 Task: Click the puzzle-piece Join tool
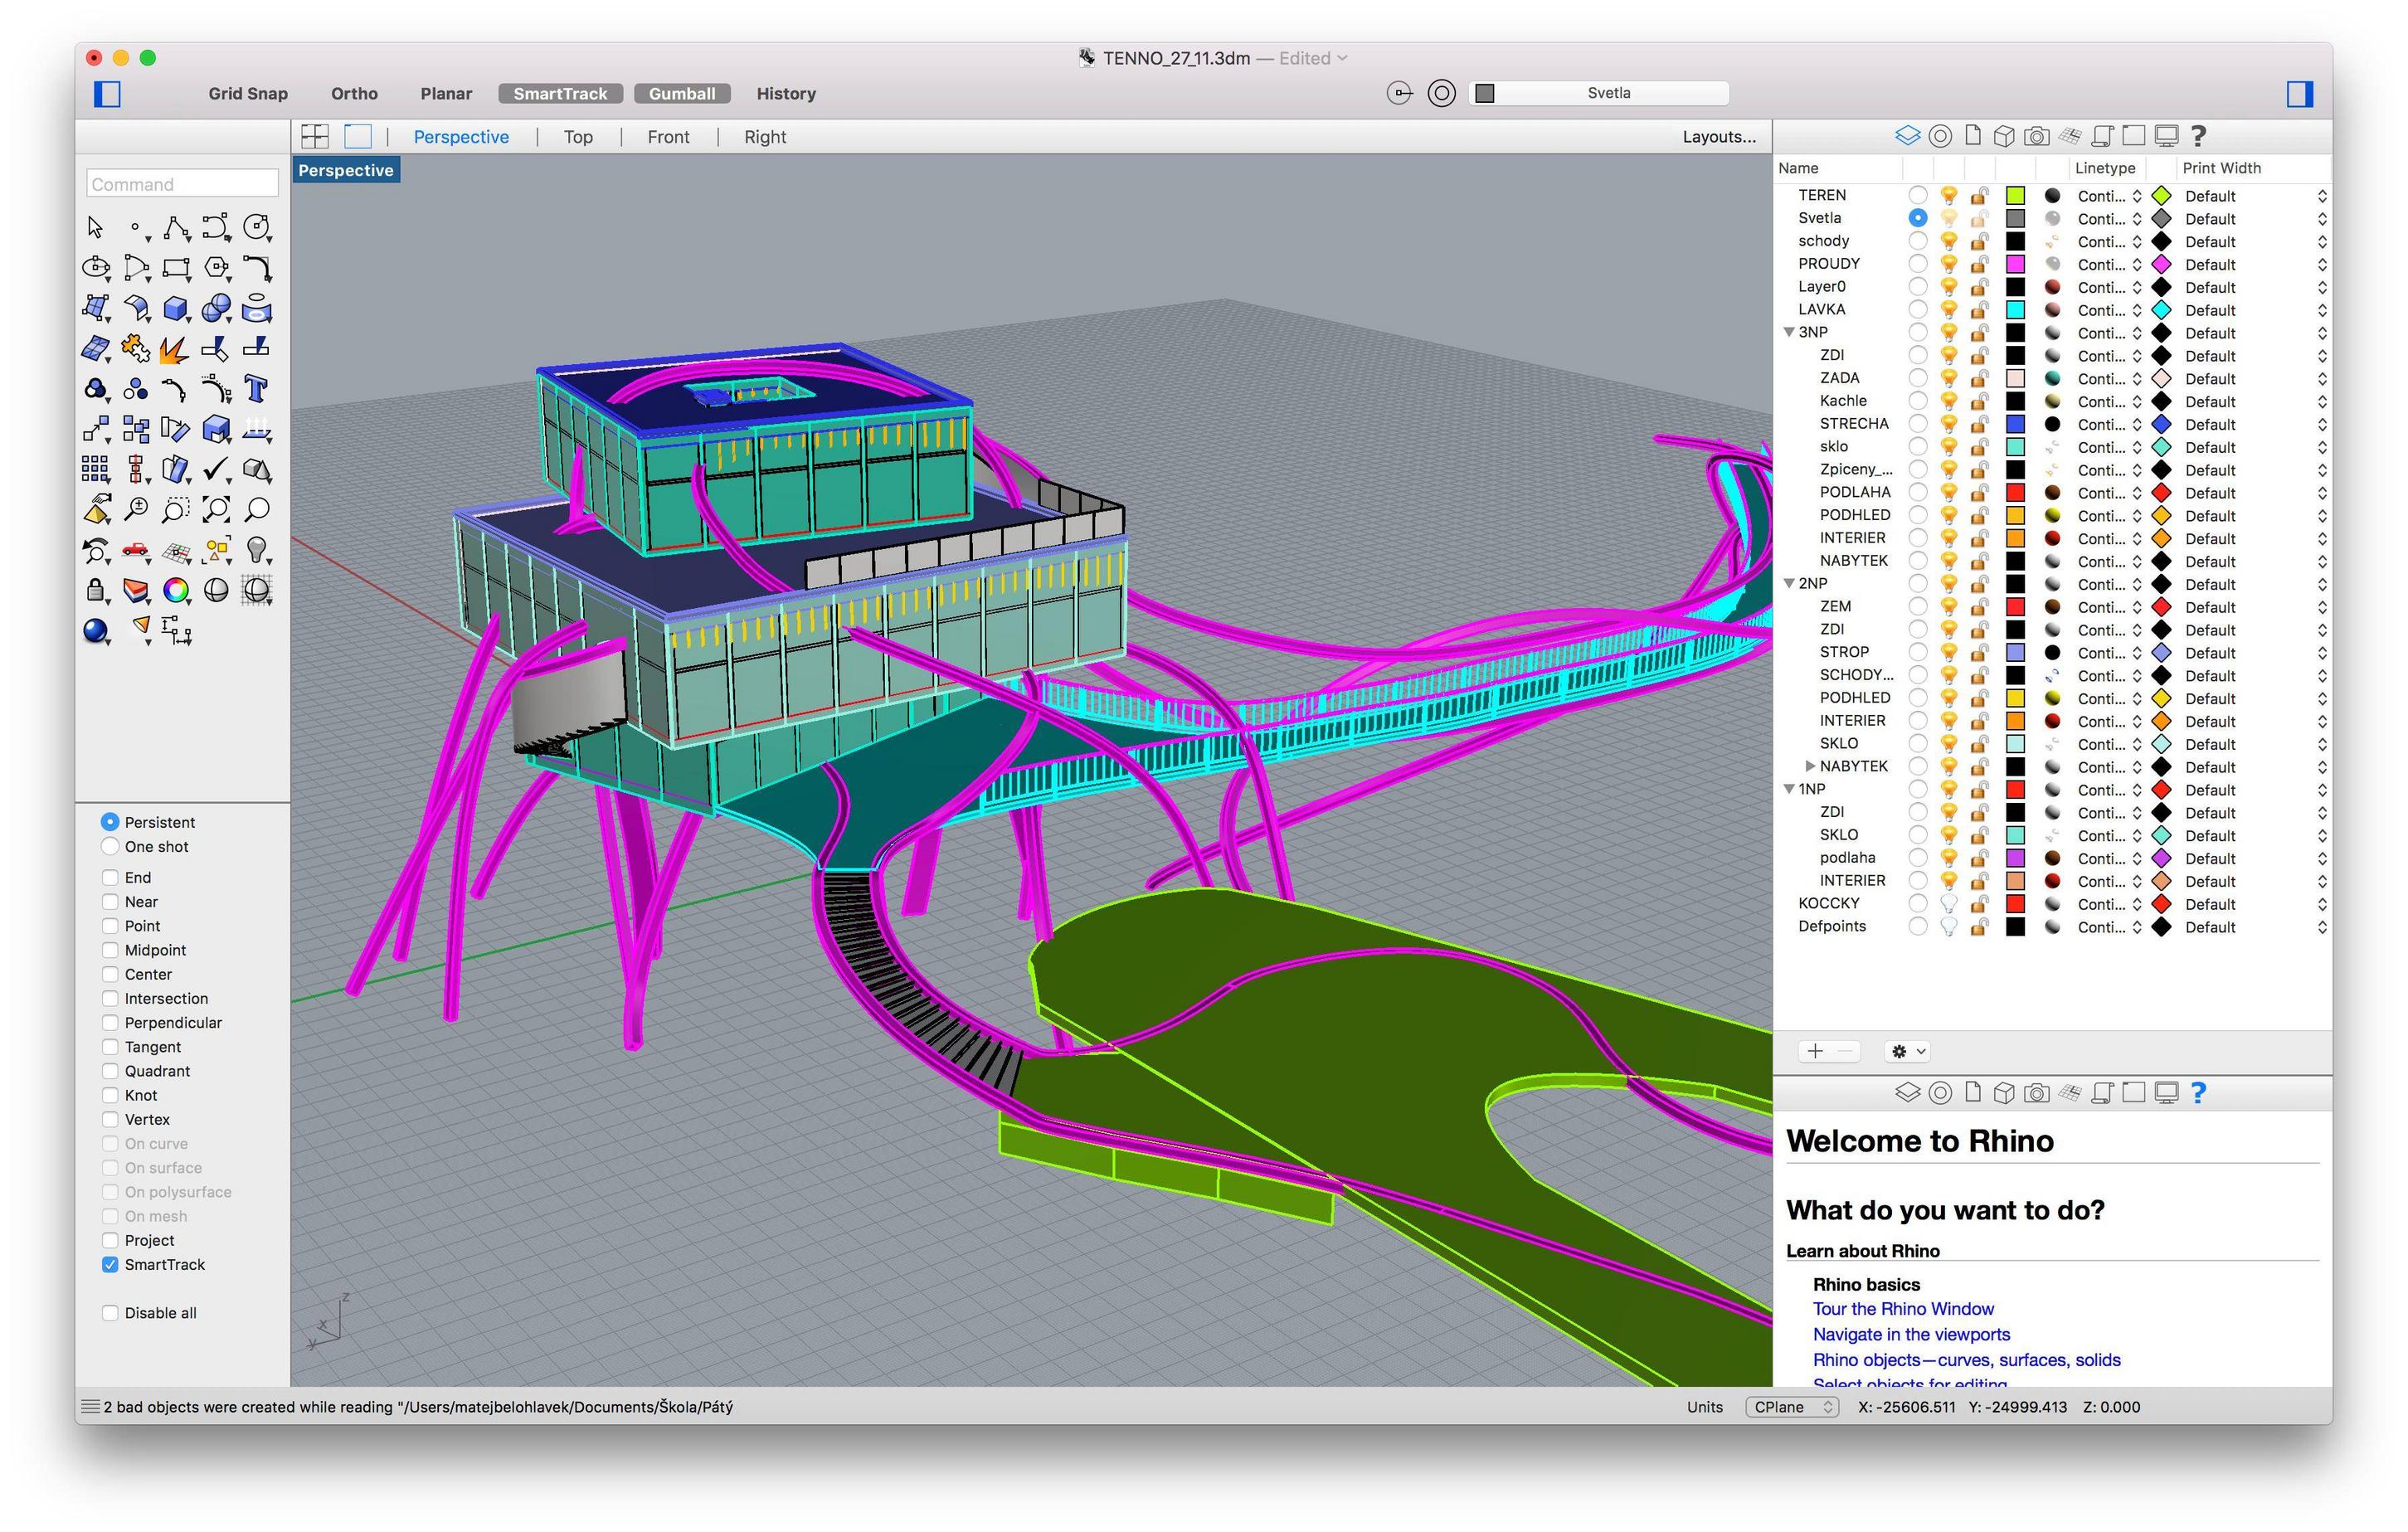pyautogui.click(x=135, y=349)
